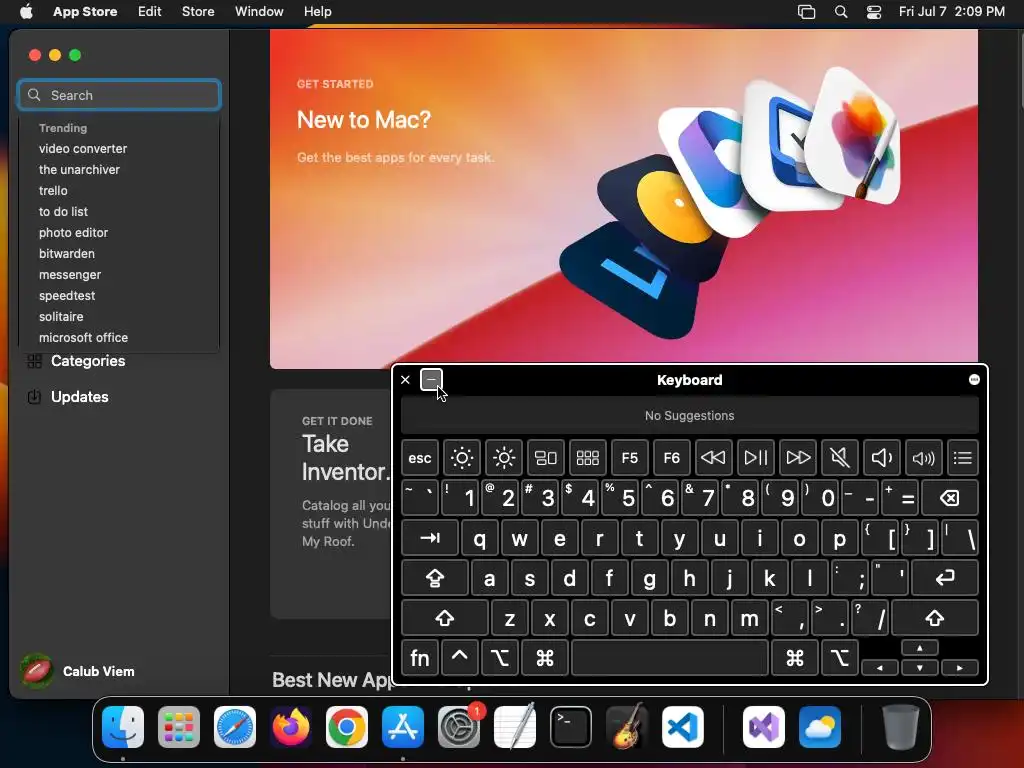Open the Store menu
Screen dimensions: 1024x768
pos(198,12)
